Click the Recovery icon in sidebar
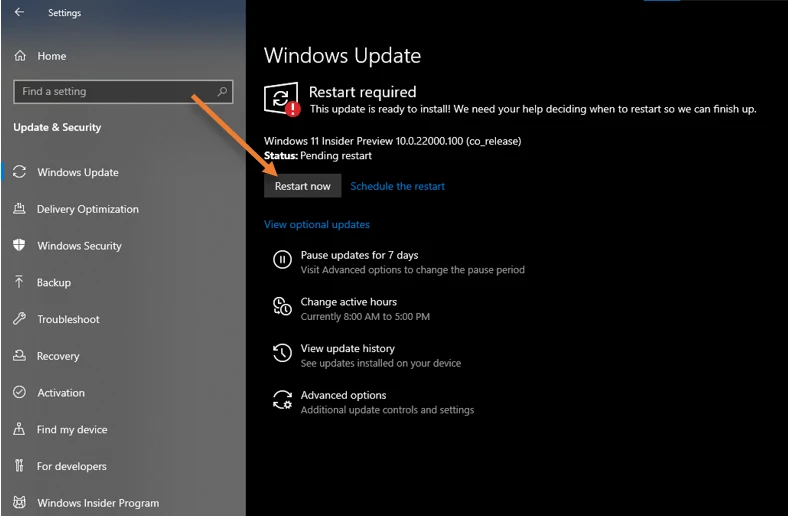The height and width of the screenshot is (516, 788). click(x=19, y=355)
